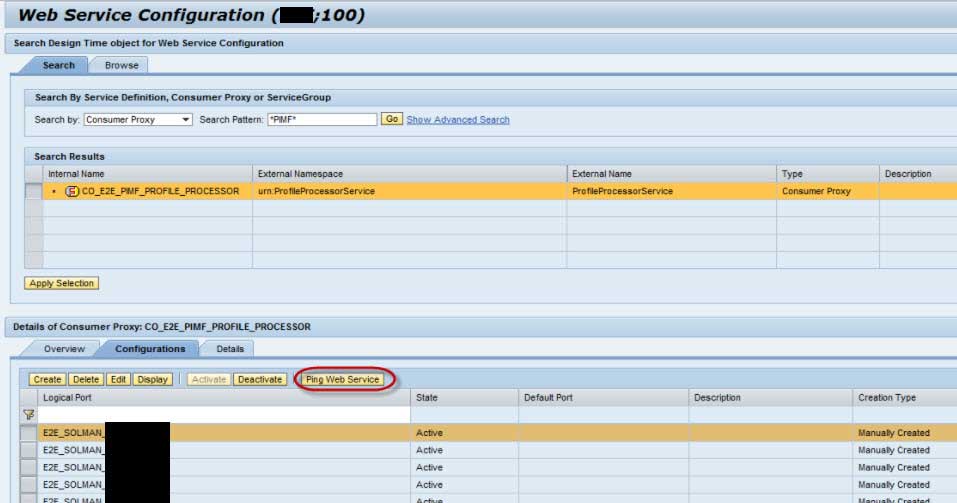The height and width of the screenshot is (503, 957).
Task: Click the Logical Port filter input row
Action: tap(224, 414)
